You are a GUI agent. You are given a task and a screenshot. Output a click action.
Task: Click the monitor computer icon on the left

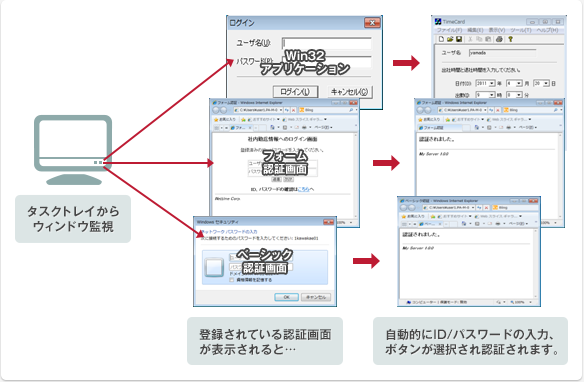coord(73,150)
